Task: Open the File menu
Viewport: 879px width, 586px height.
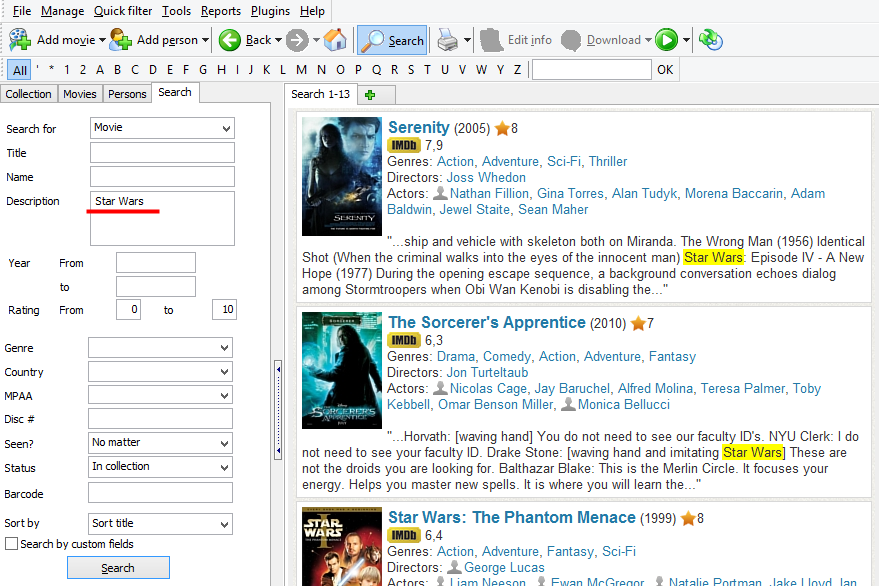Action: pos(22,11)
